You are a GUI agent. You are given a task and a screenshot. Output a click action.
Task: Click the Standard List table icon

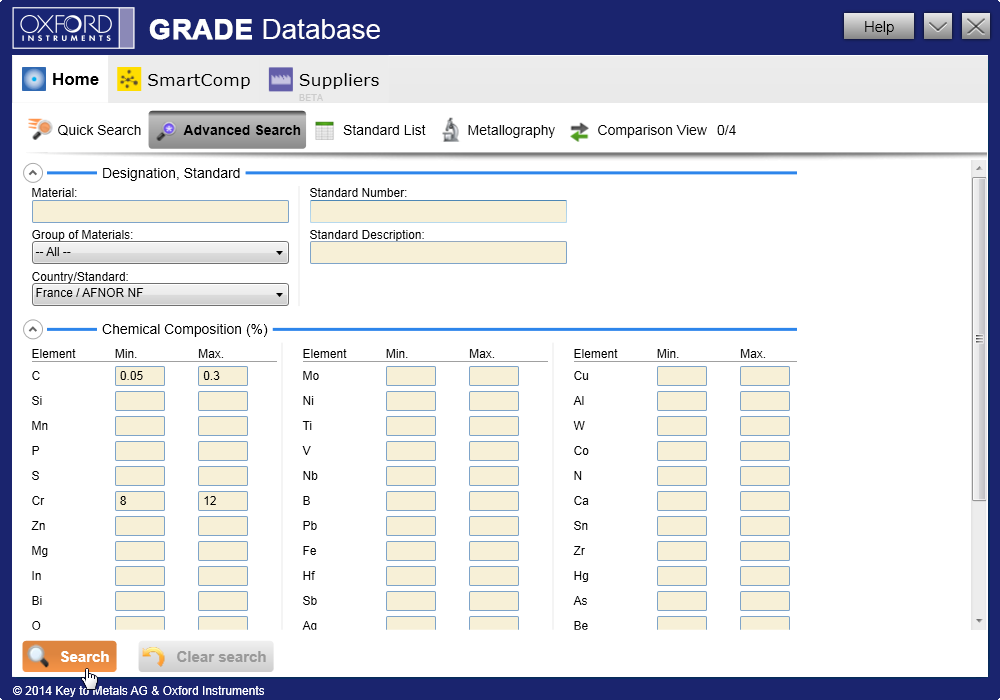click(x=325, y=130)
